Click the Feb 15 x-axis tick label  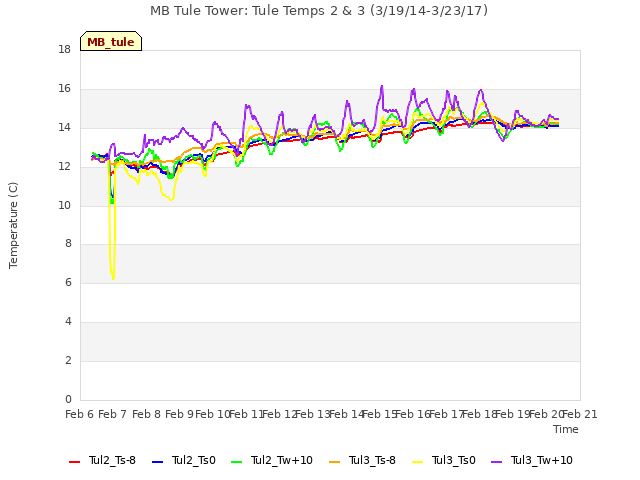tap(380, 414)
